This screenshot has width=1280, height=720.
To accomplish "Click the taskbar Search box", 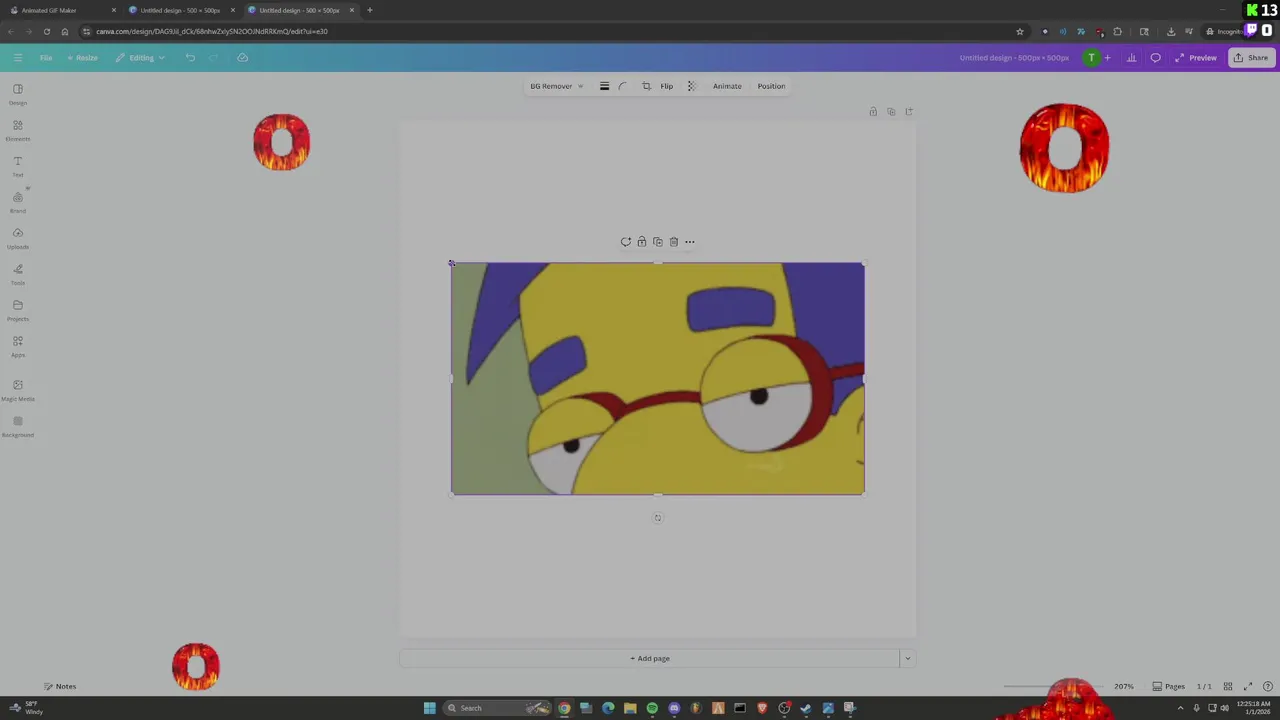I will pos(498,708).
